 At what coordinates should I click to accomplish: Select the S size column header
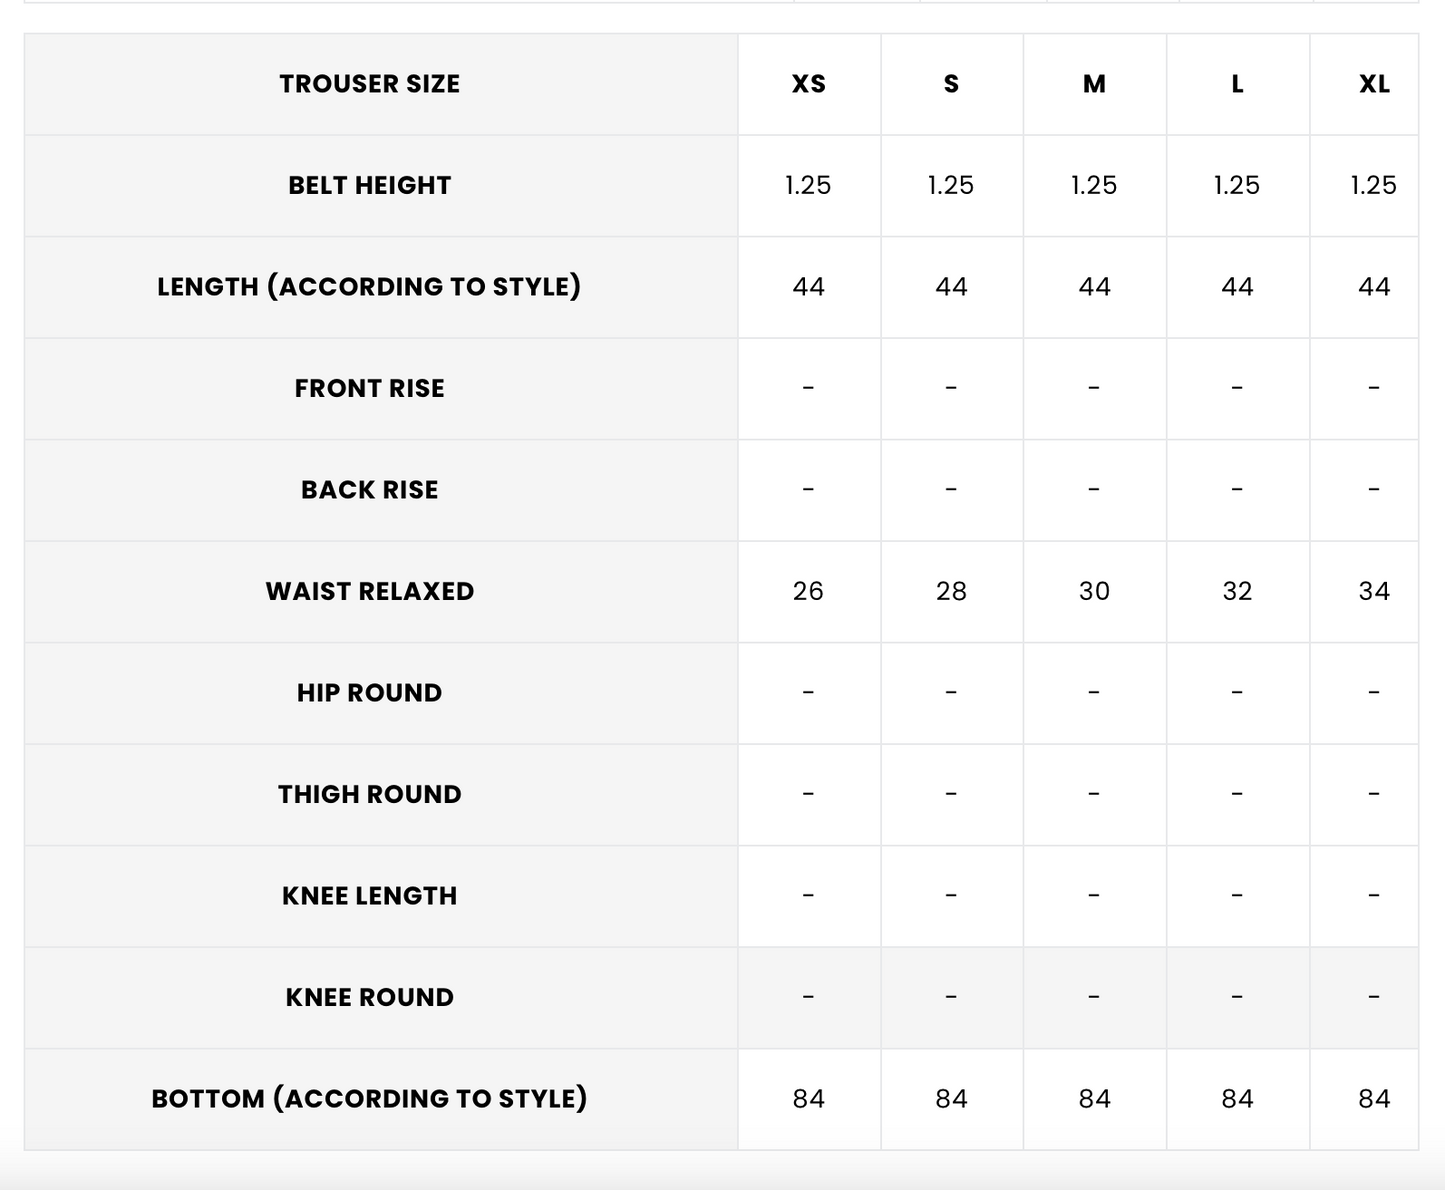[951, 84]
